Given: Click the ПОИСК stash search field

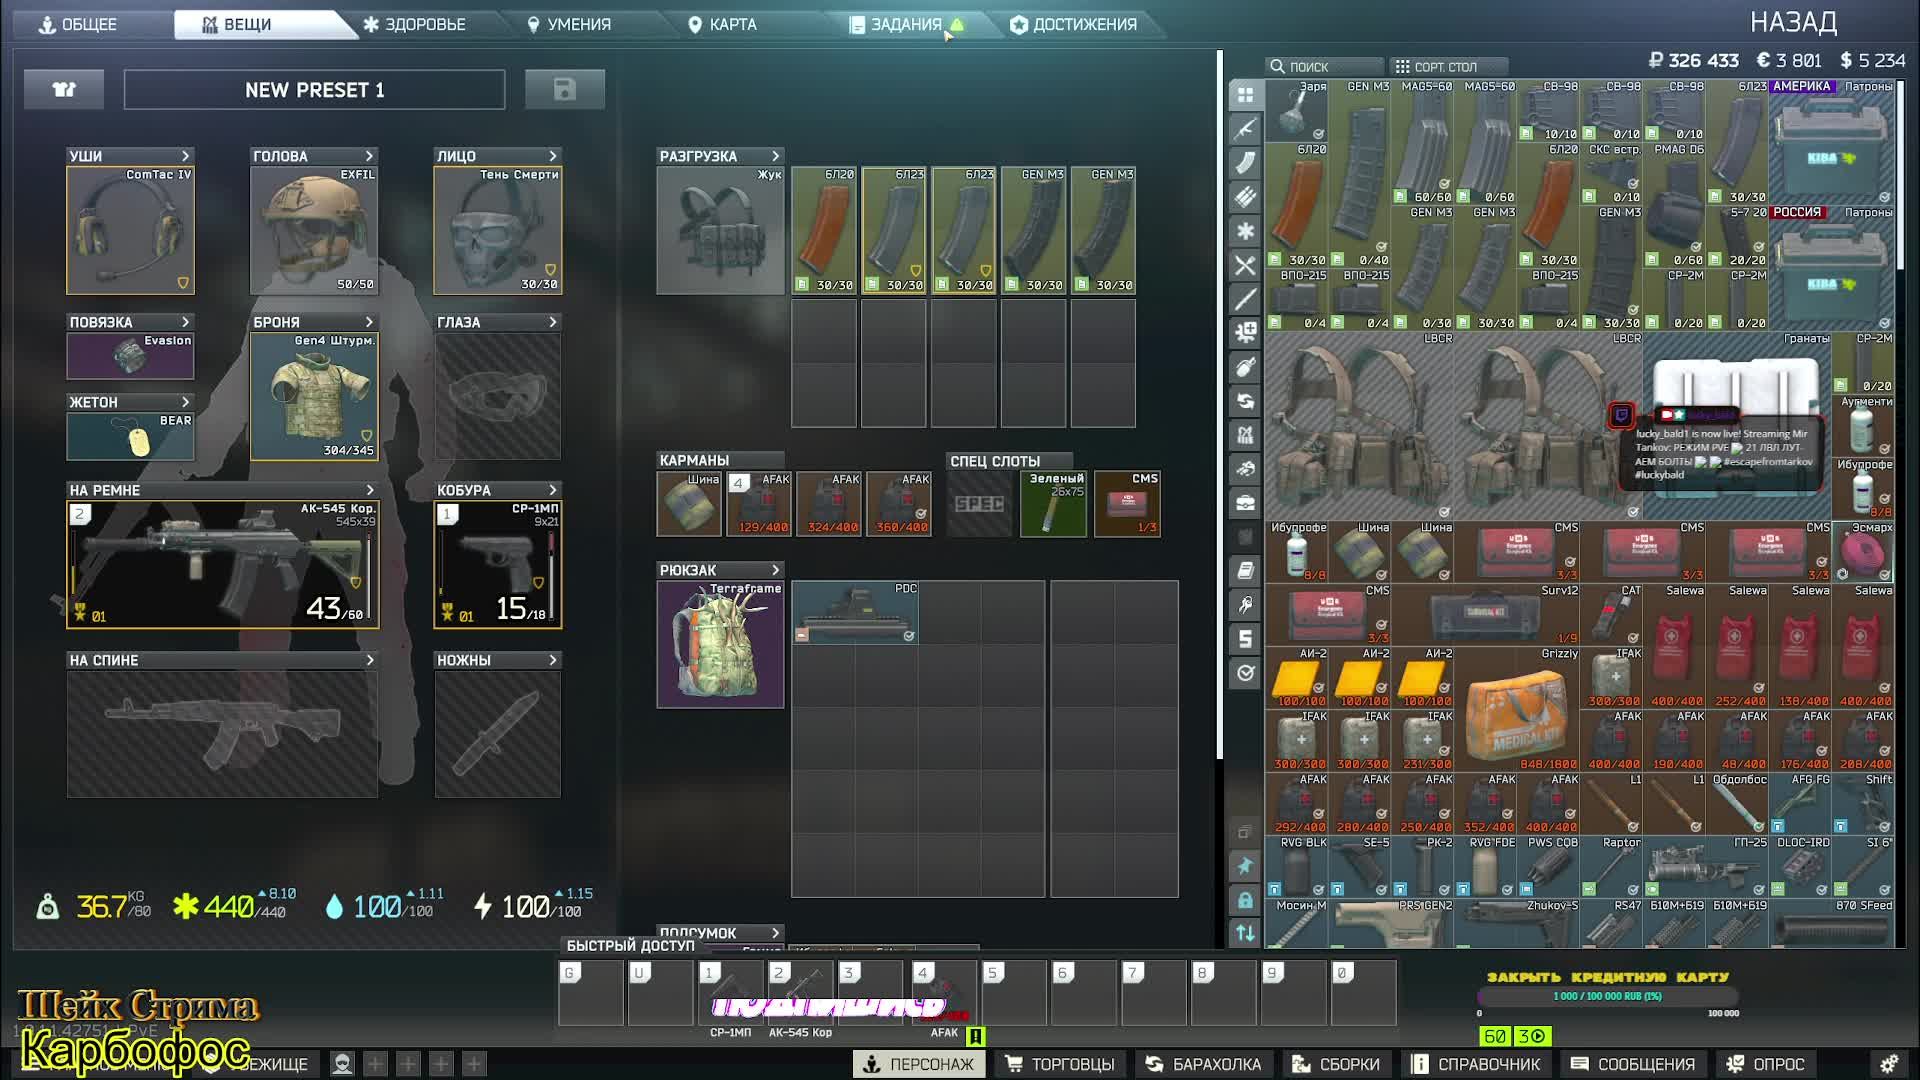Looking at the screenshot, I should [x=1322, y=67].
